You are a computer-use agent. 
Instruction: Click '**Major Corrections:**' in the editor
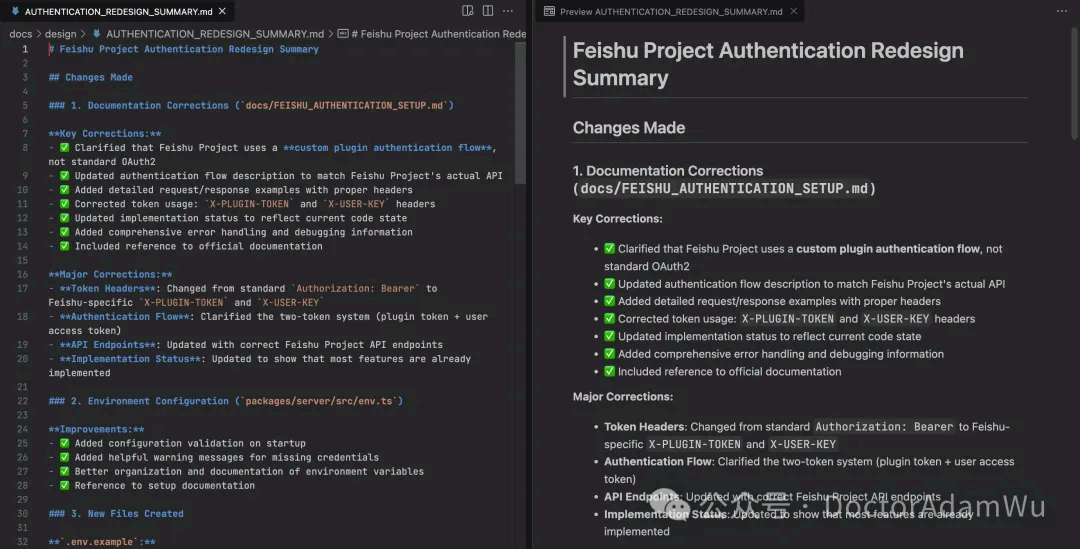pyautogui.click(x=110, y=274)
